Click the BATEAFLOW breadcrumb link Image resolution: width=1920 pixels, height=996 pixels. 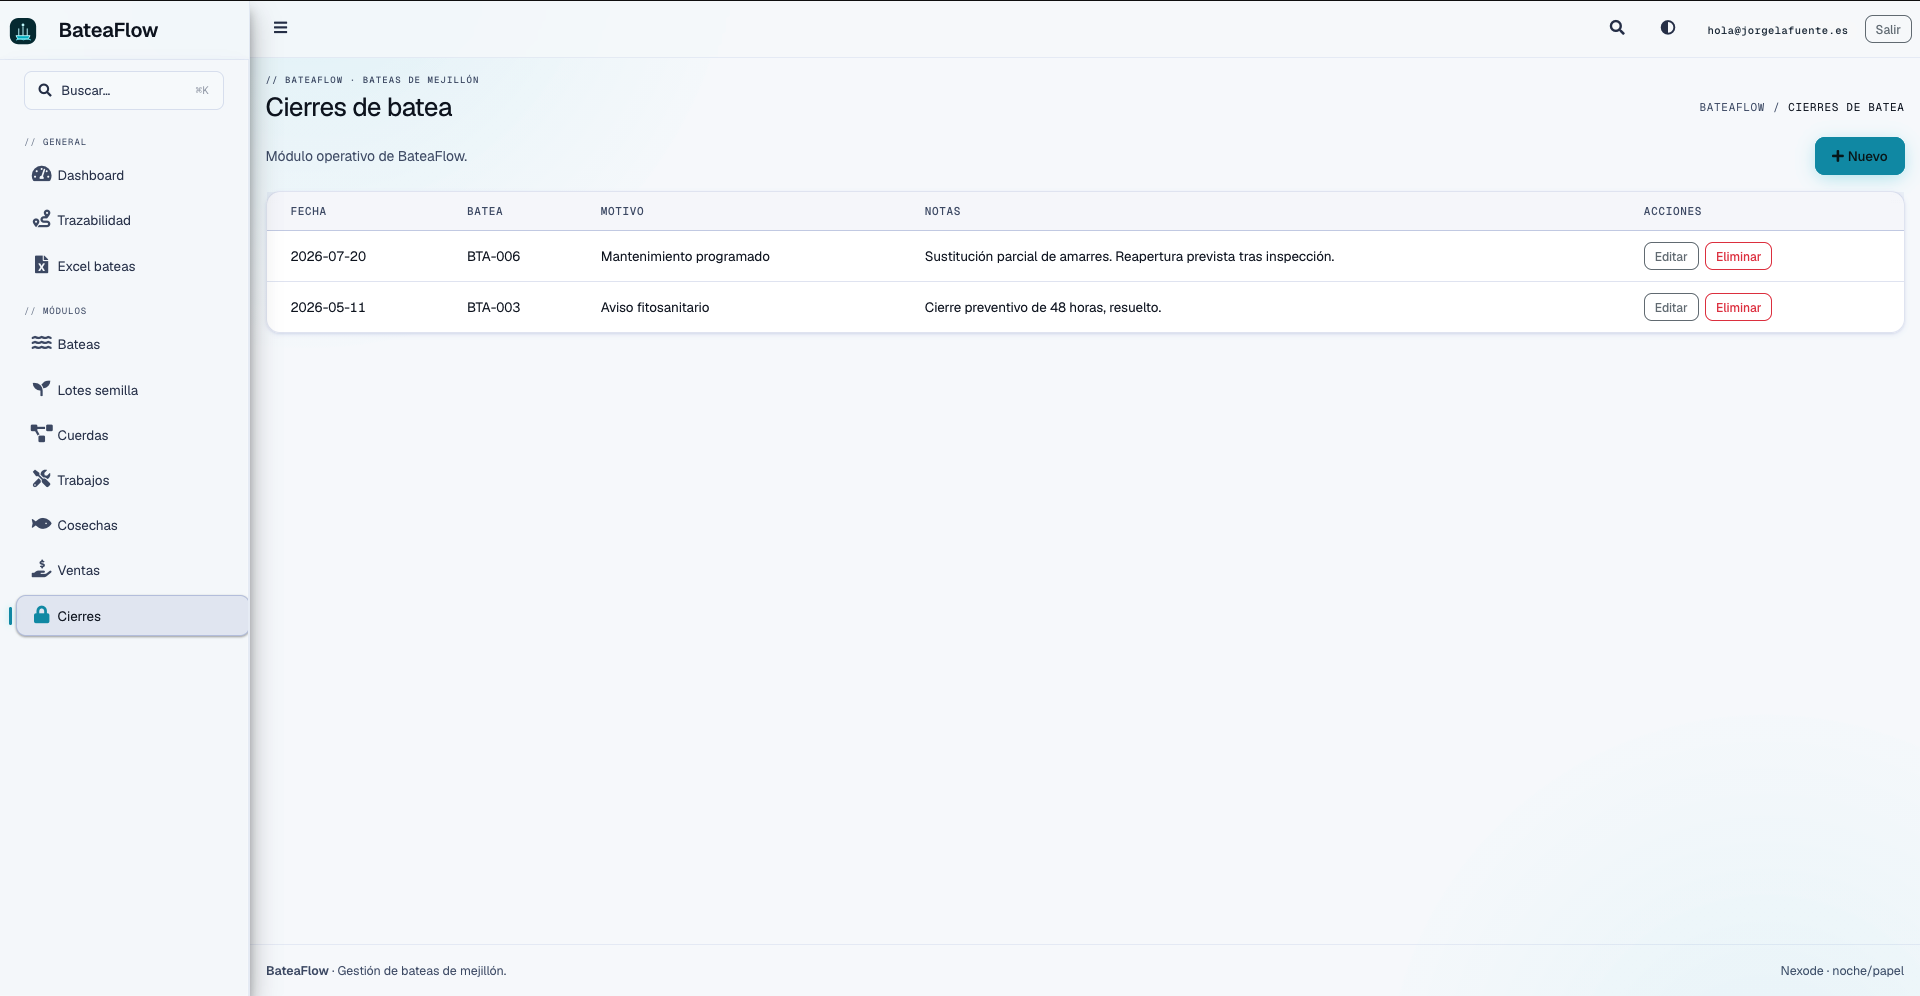pos(1731,107)
